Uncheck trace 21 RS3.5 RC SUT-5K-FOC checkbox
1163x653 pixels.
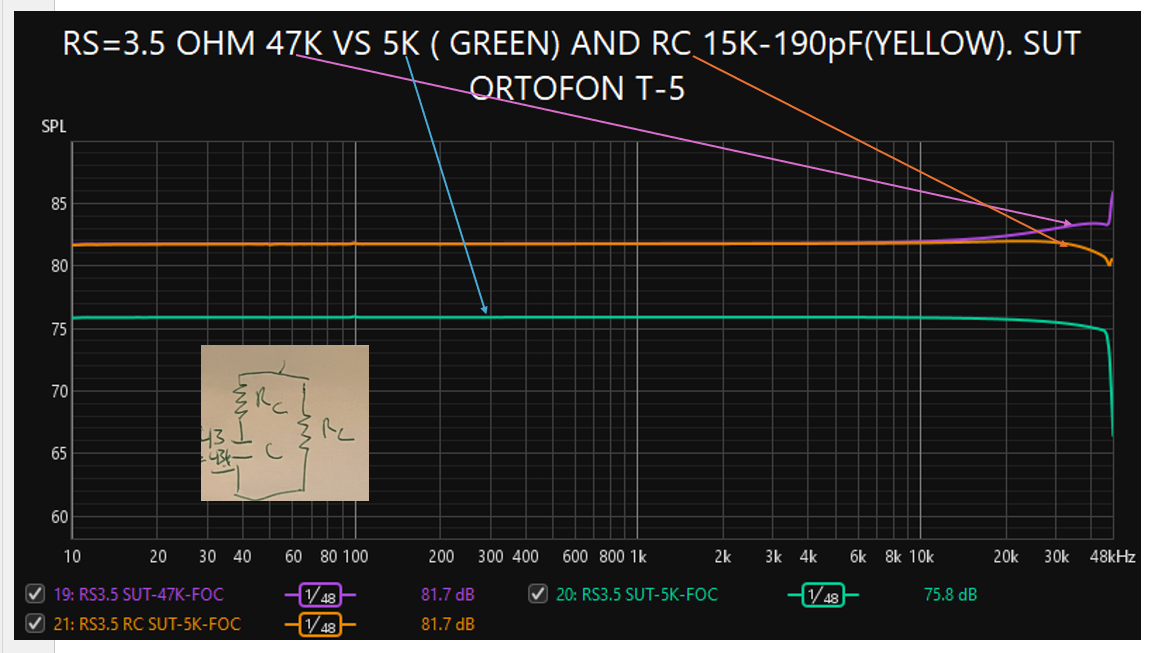35,623
